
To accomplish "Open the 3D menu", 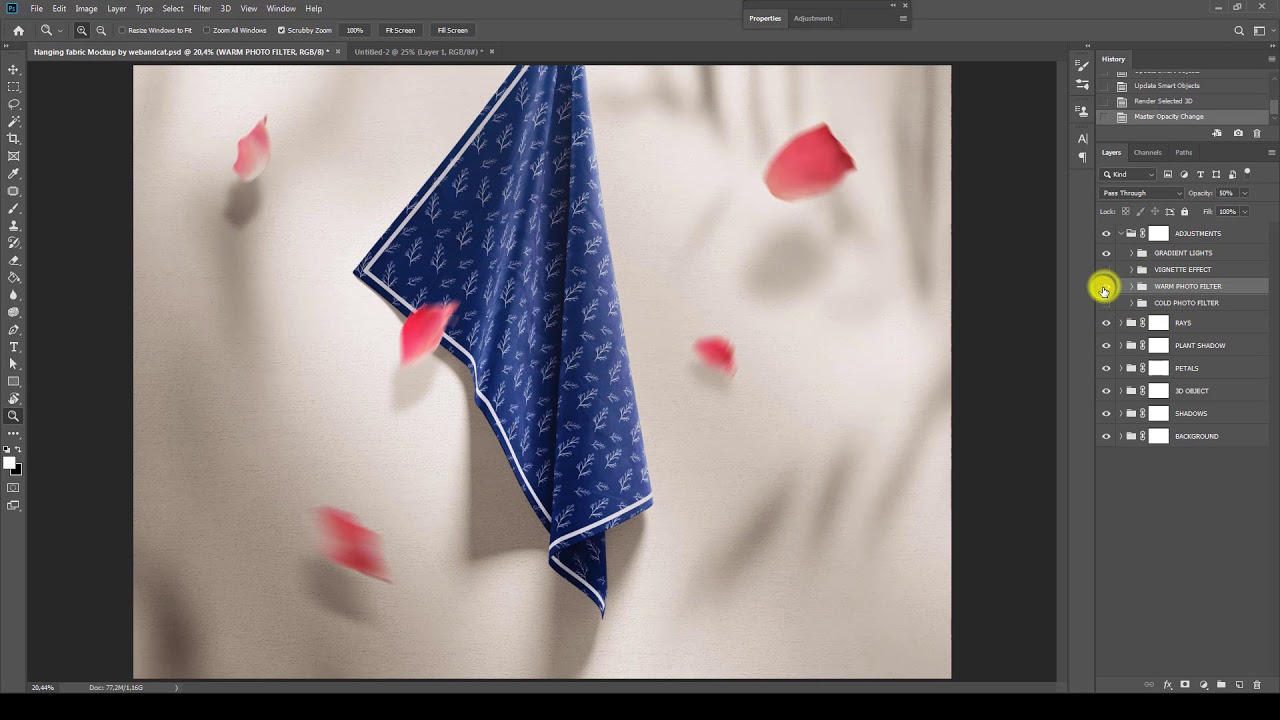I will click(225, 8).
